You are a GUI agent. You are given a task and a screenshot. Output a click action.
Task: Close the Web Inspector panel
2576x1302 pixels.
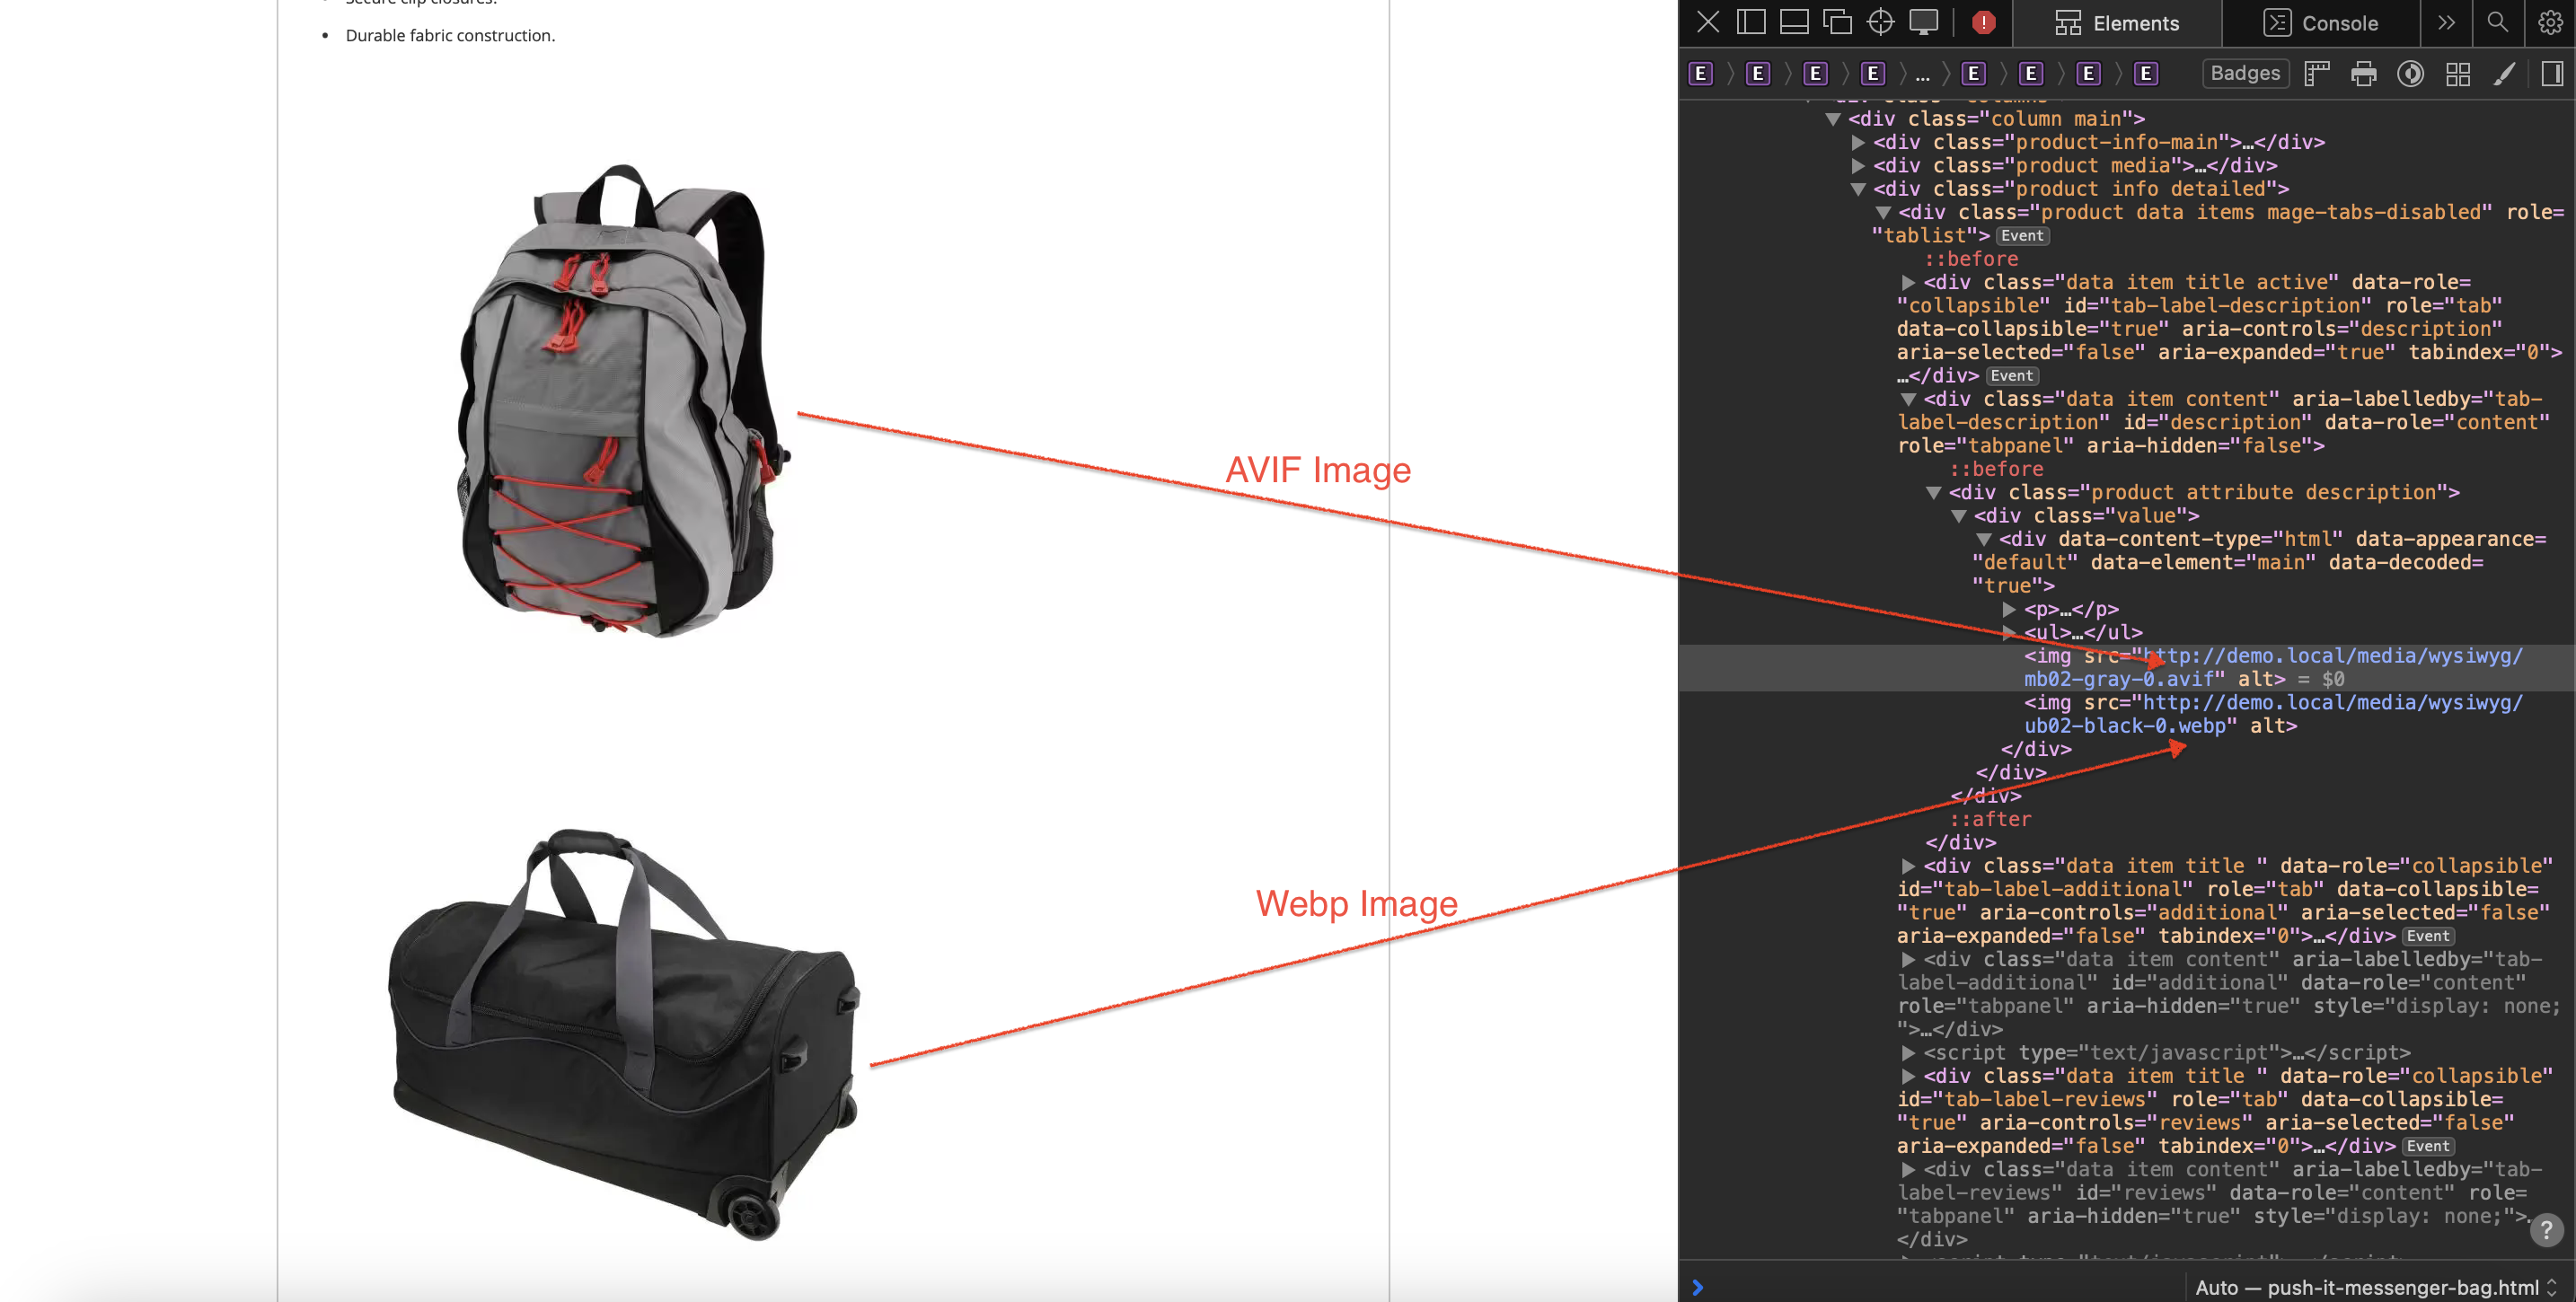click(1708, 22)
